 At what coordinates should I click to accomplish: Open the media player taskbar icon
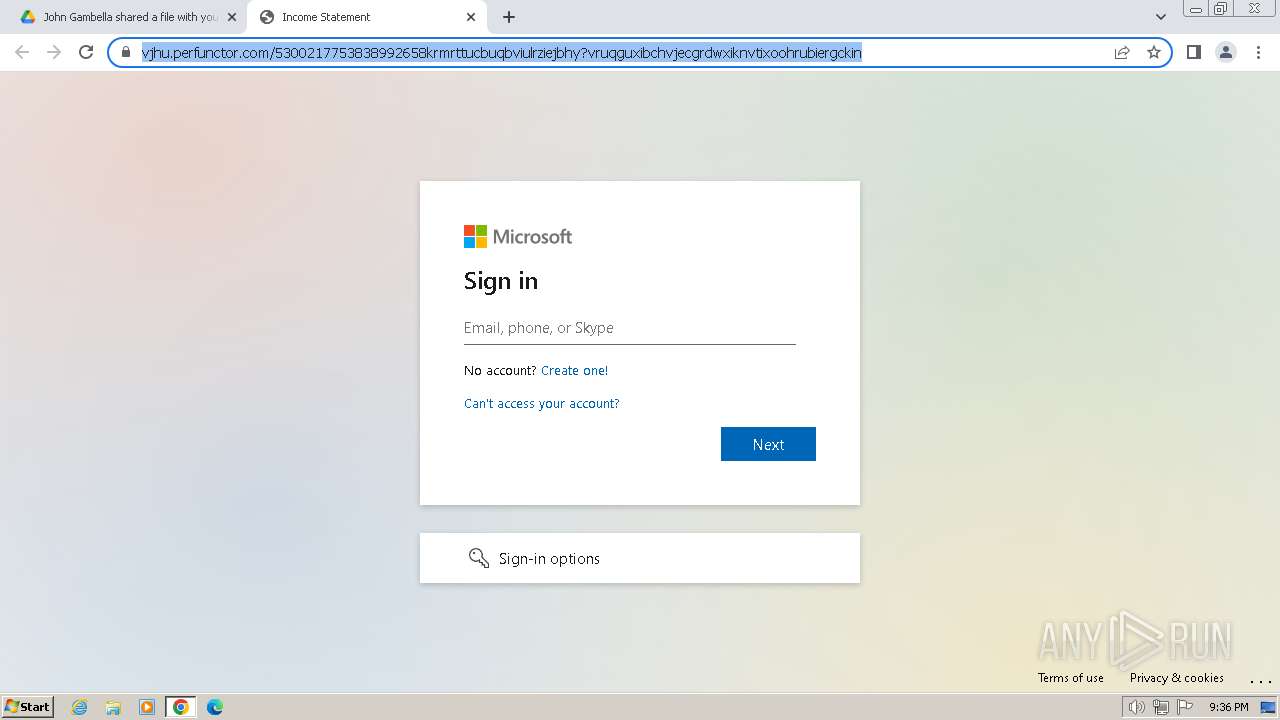[147, 707]
